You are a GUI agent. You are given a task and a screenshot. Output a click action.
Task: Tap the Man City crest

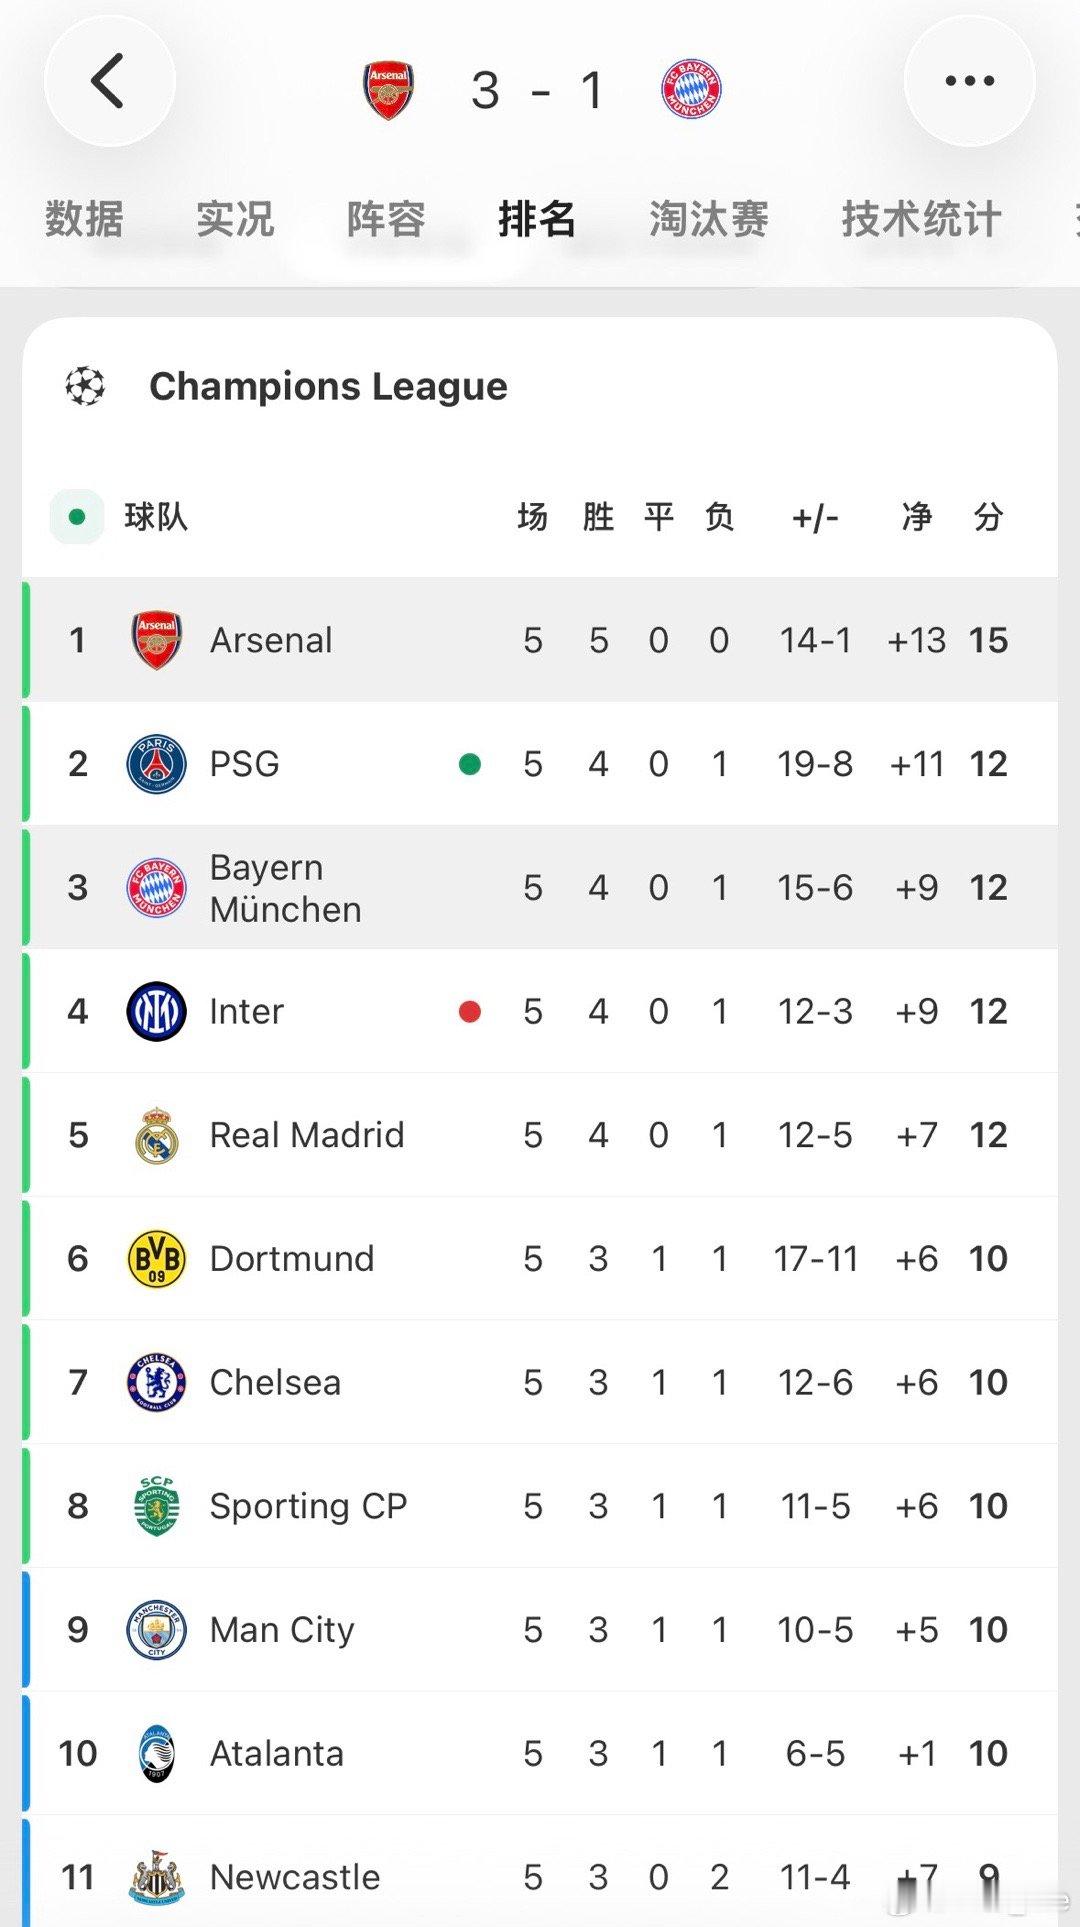coord(156,1630)
